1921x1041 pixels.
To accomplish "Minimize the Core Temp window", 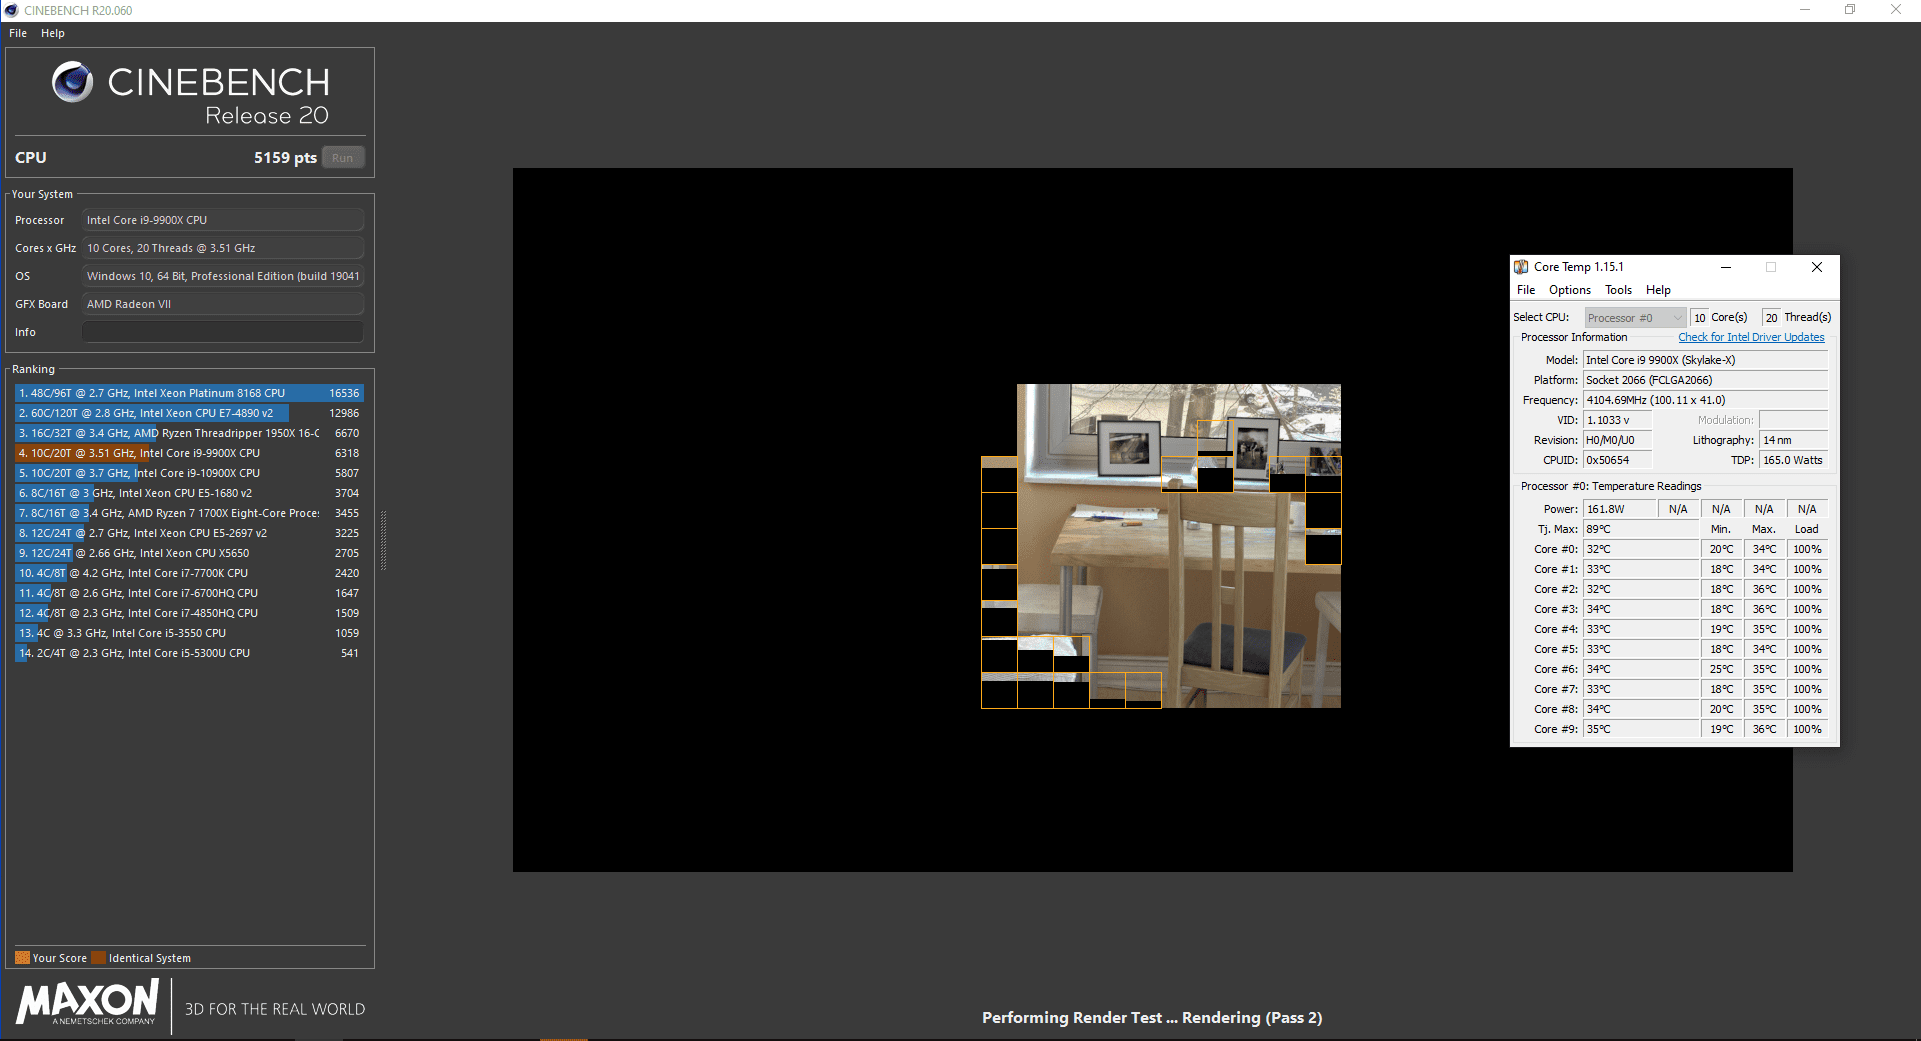I will (1726, 267).
